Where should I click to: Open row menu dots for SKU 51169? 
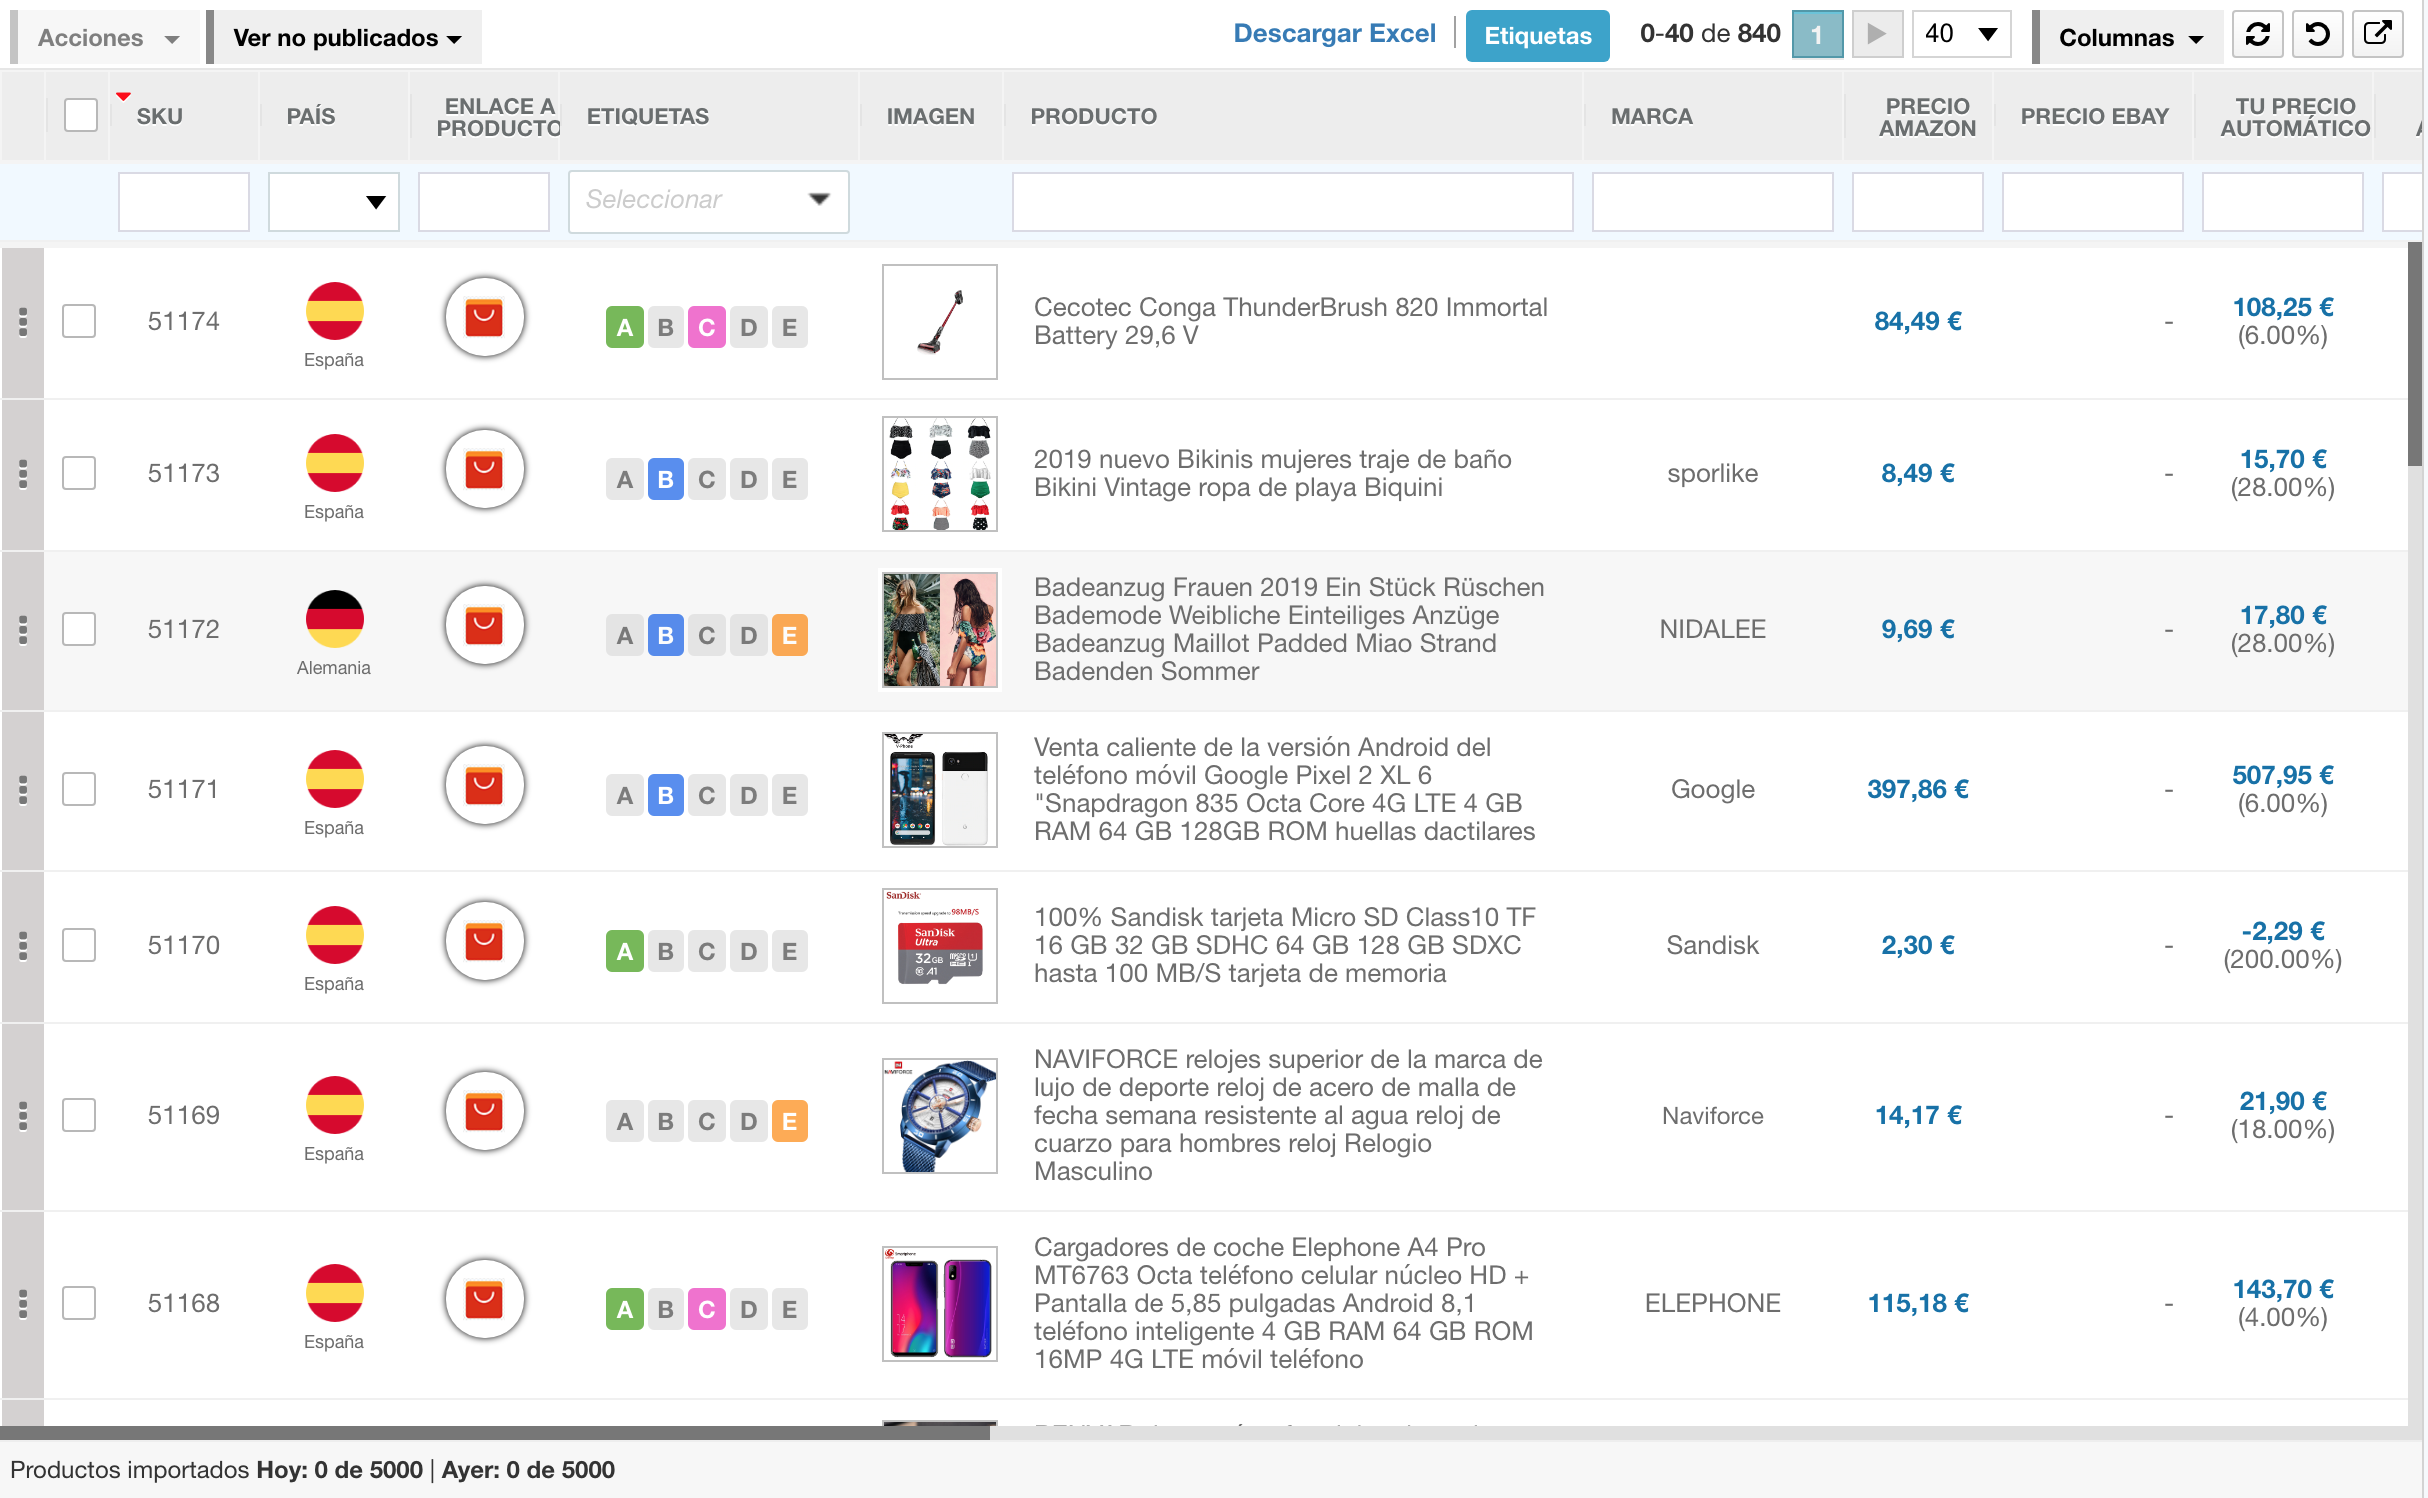tap(23, 1116)
